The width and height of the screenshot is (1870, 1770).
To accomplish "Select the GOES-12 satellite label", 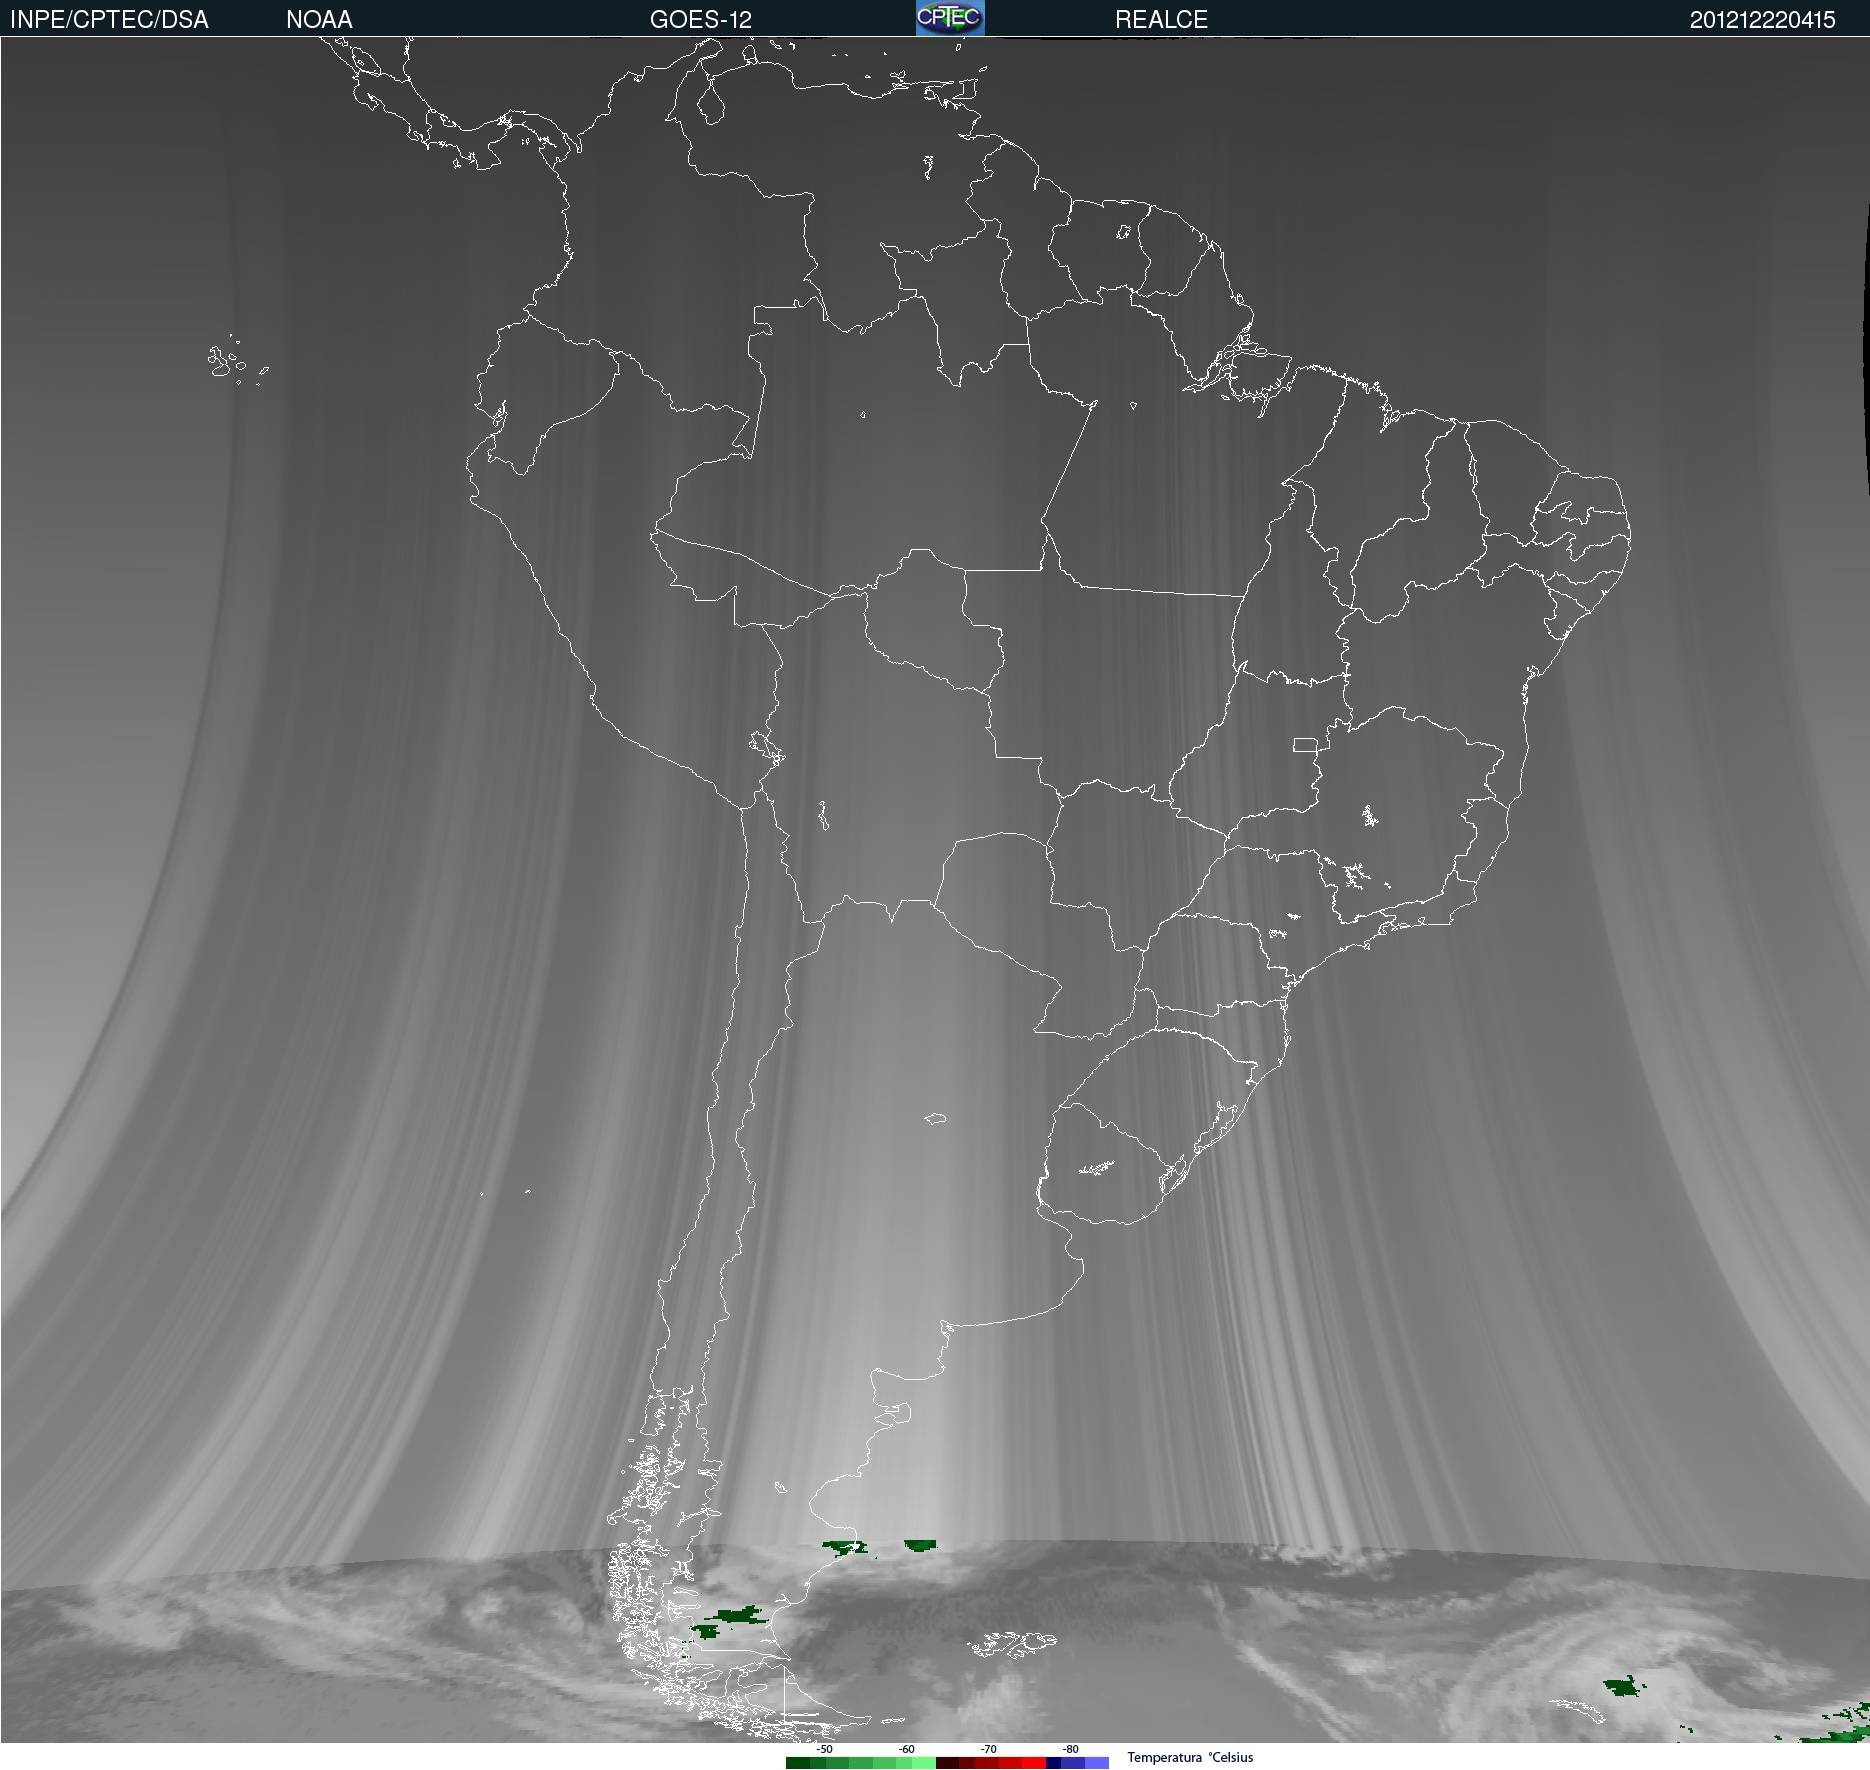I will pyautogui.click(x=701, y=20).
